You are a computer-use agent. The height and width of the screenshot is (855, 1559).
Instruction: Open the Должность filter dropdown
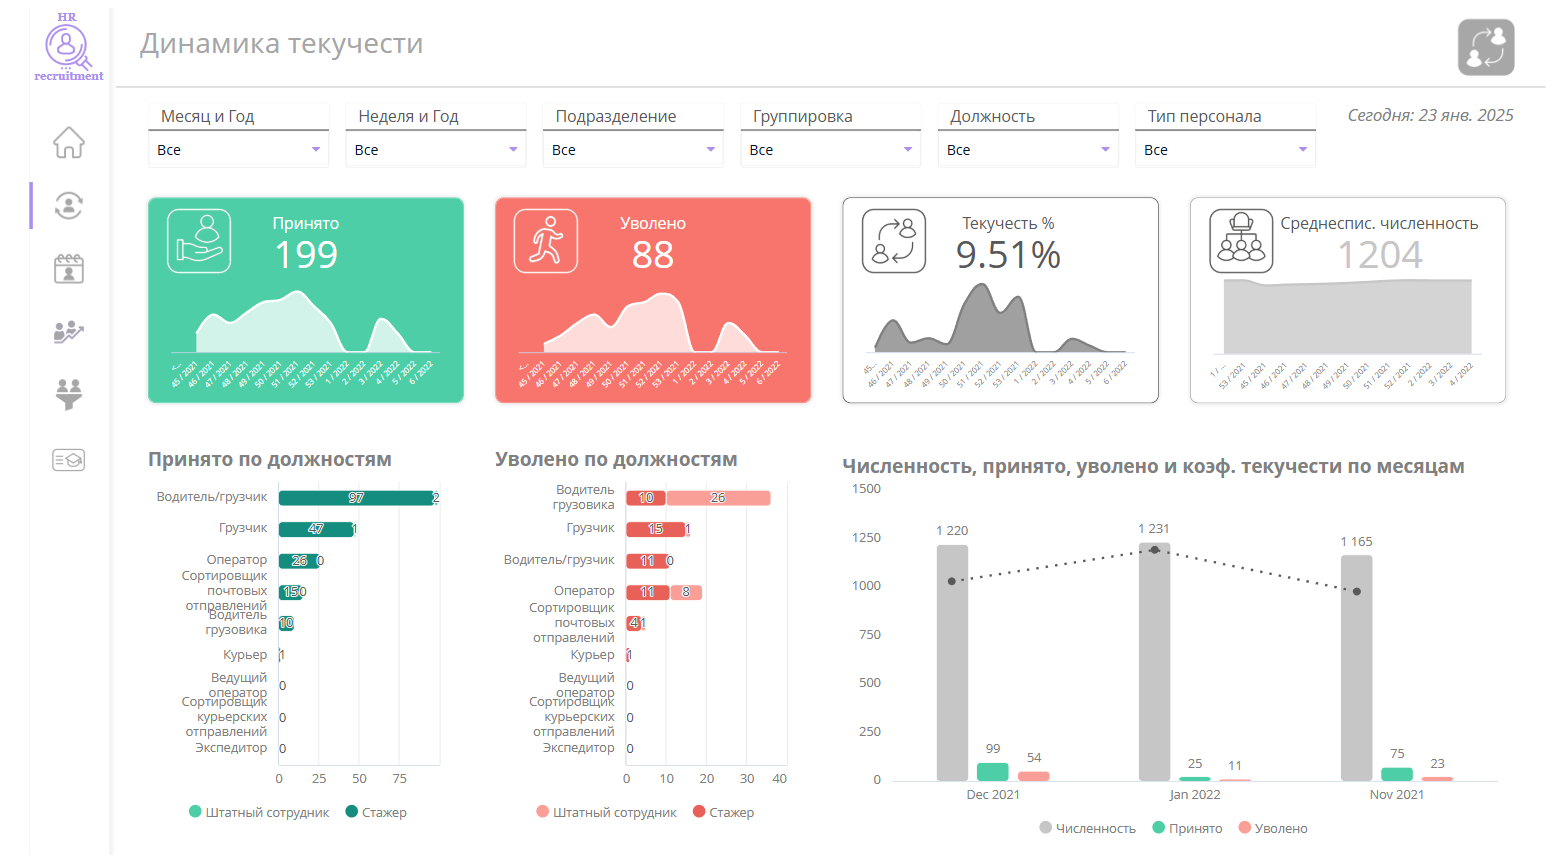[1028, 150]
